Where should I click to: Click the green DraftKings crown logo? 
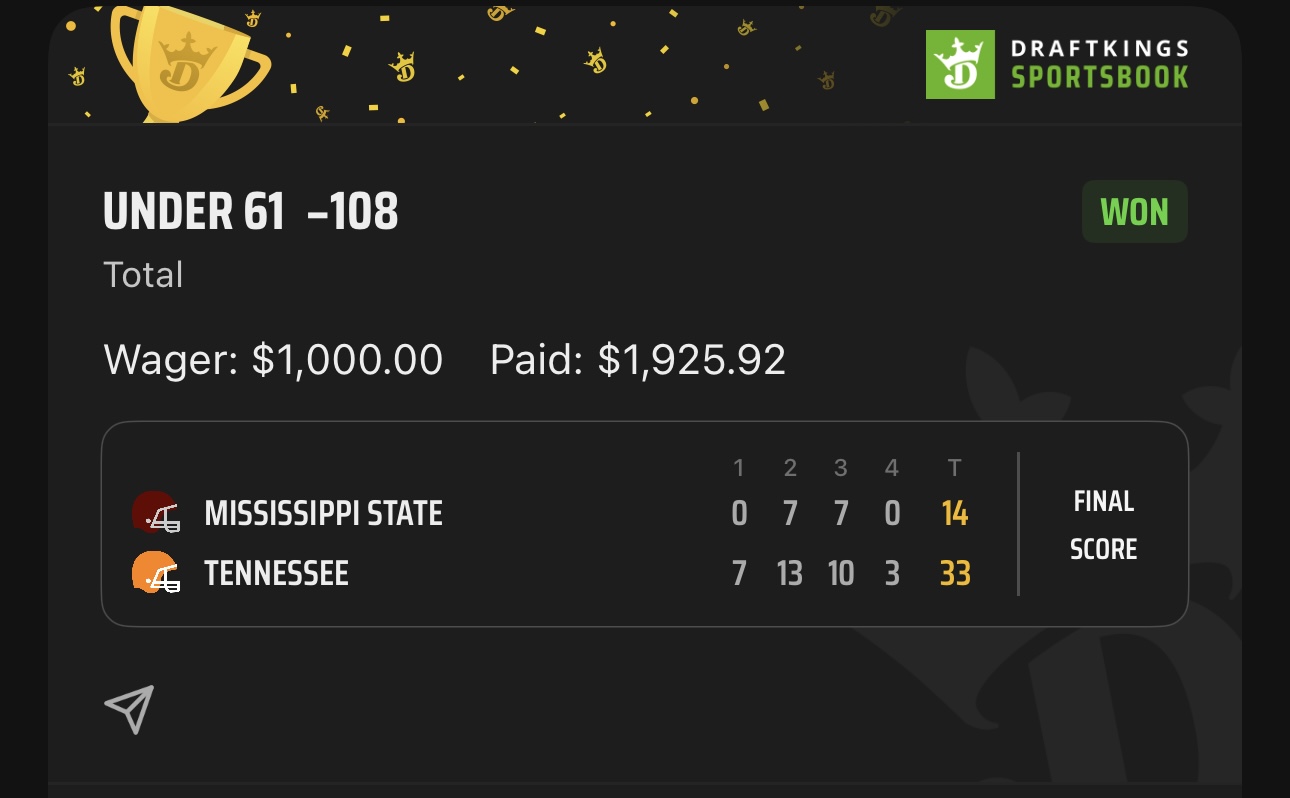pyautogui.click(x=960, y=65)
